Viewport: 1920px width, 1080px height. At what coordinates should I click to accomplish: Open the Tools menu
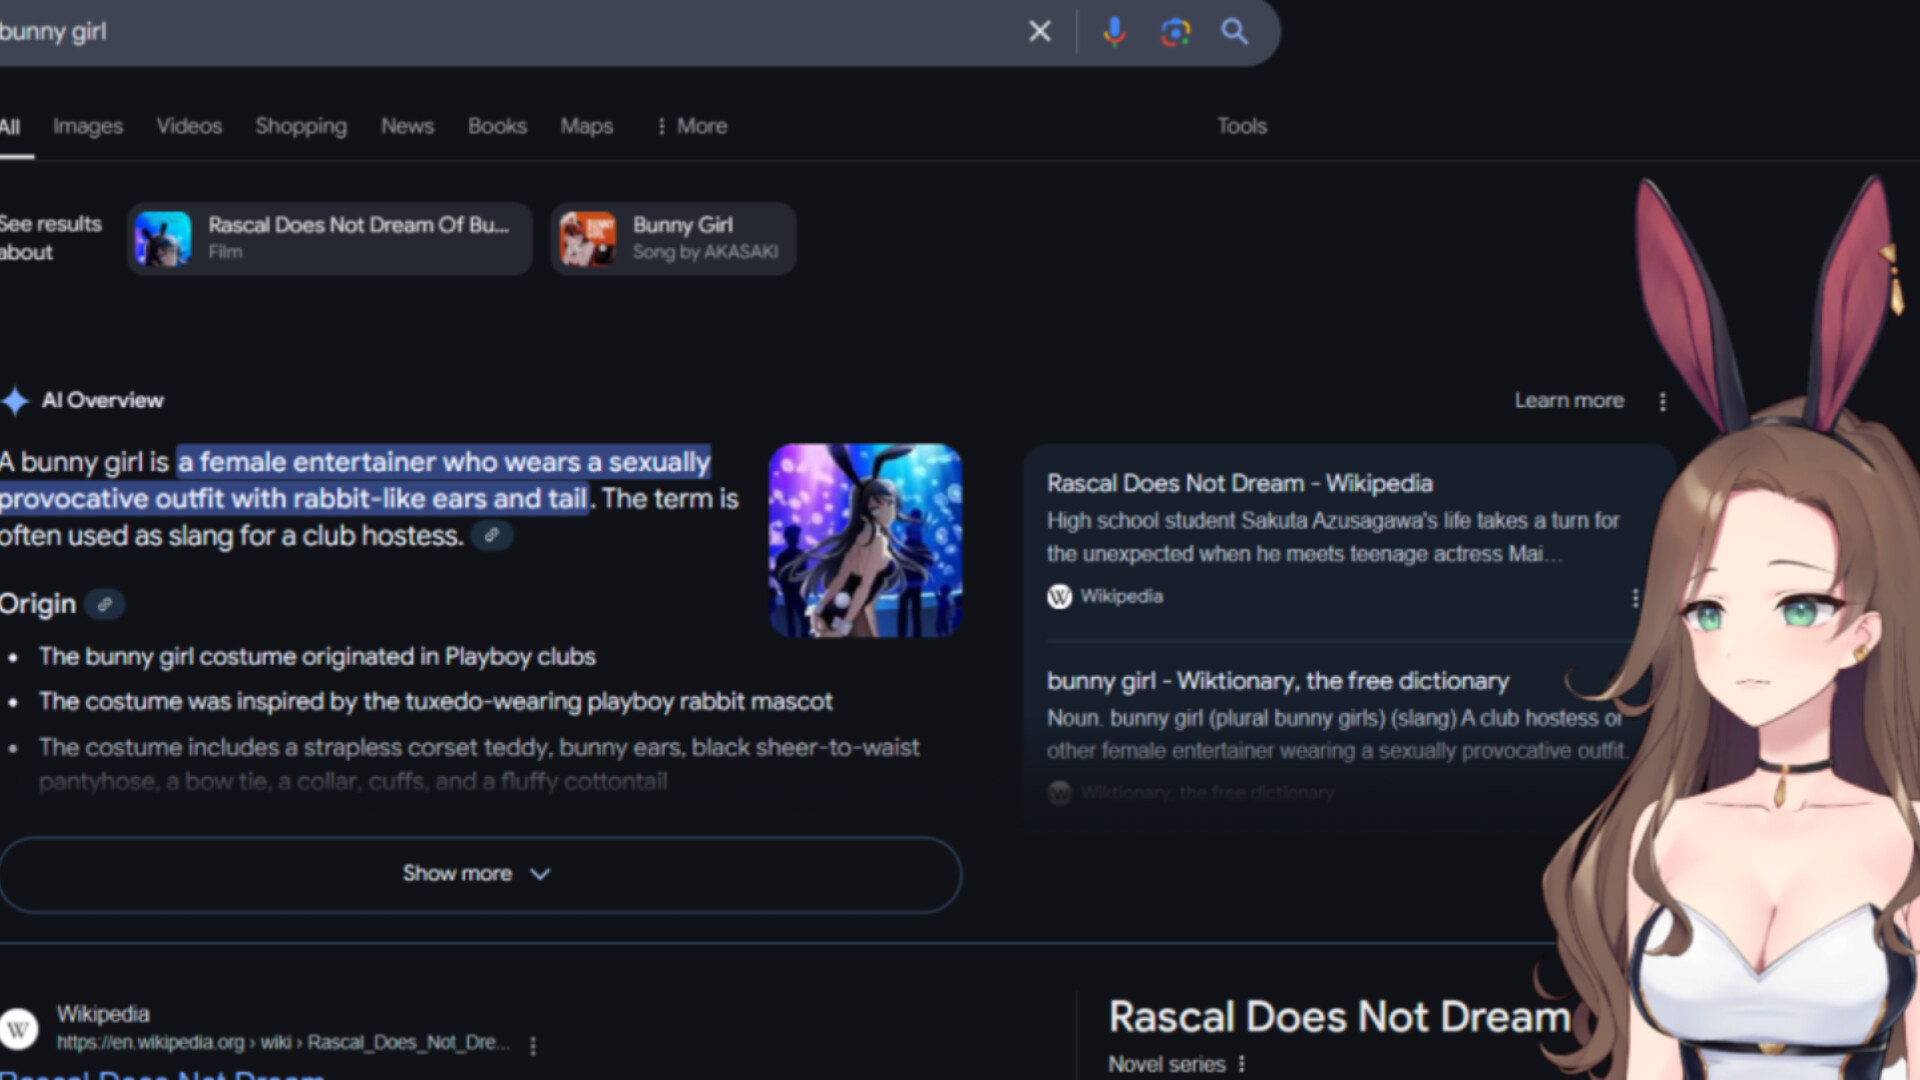point(1242,126)
